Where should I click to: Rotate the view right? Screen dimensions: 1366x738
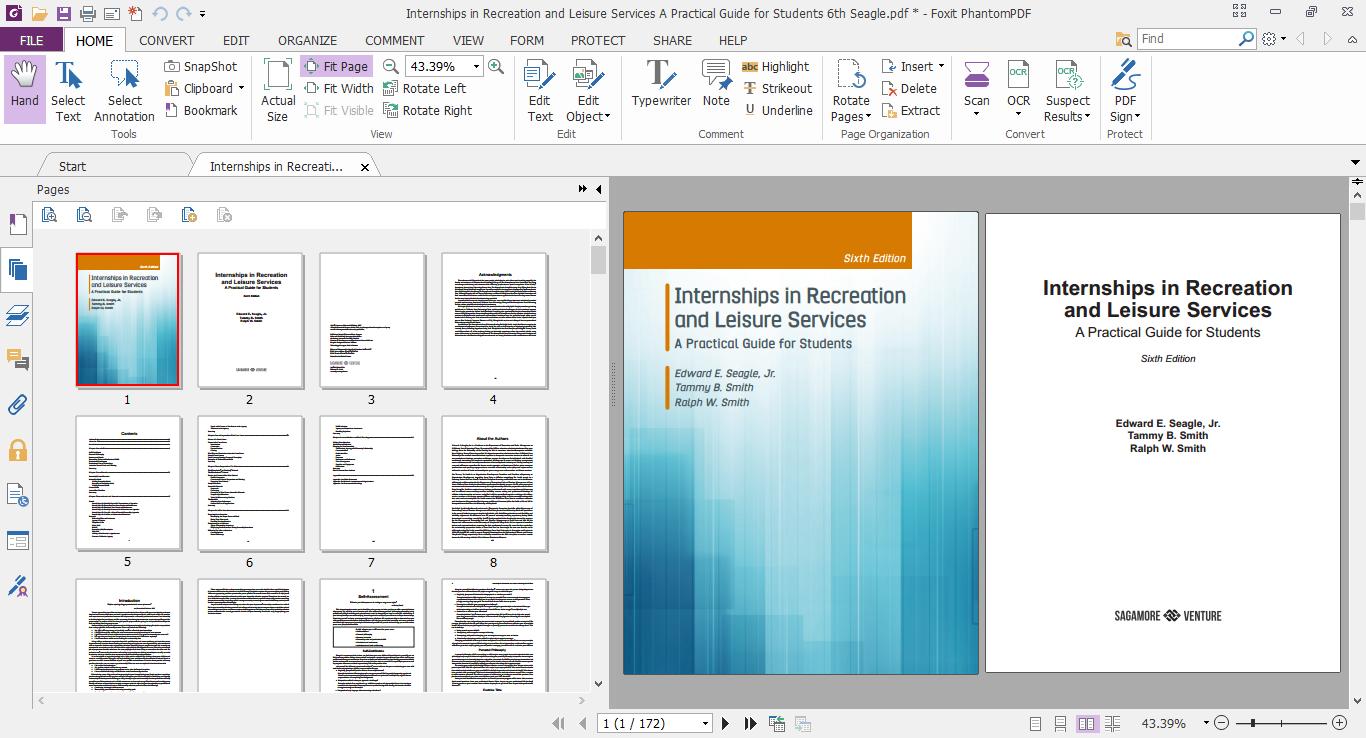pyautogui.click(x=427, y=110)
